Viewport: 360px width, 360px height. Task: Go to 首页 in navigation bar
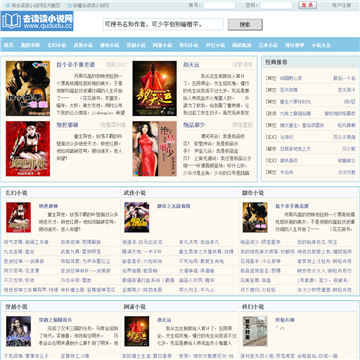click(8, 45)
